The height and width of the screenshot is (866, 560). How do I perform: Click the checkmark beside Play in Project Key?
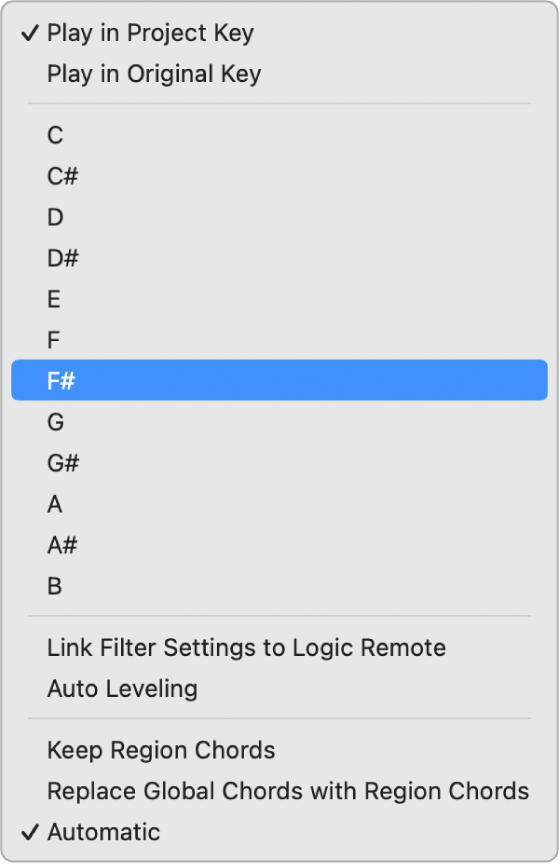pyautogui.click(x=30, y=33)
